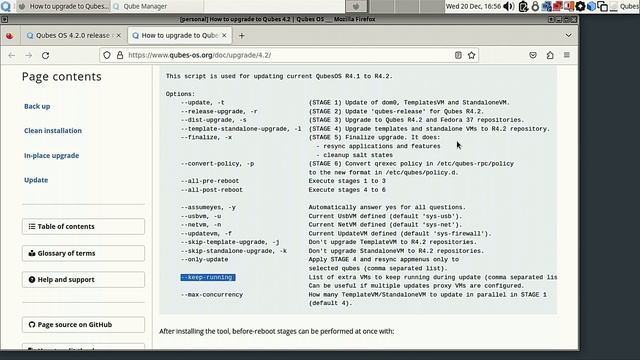The width and height of the screenshot is (640, 360).
Task: Expand the list all tabs dropdown
Action: [x=568, y=36]
